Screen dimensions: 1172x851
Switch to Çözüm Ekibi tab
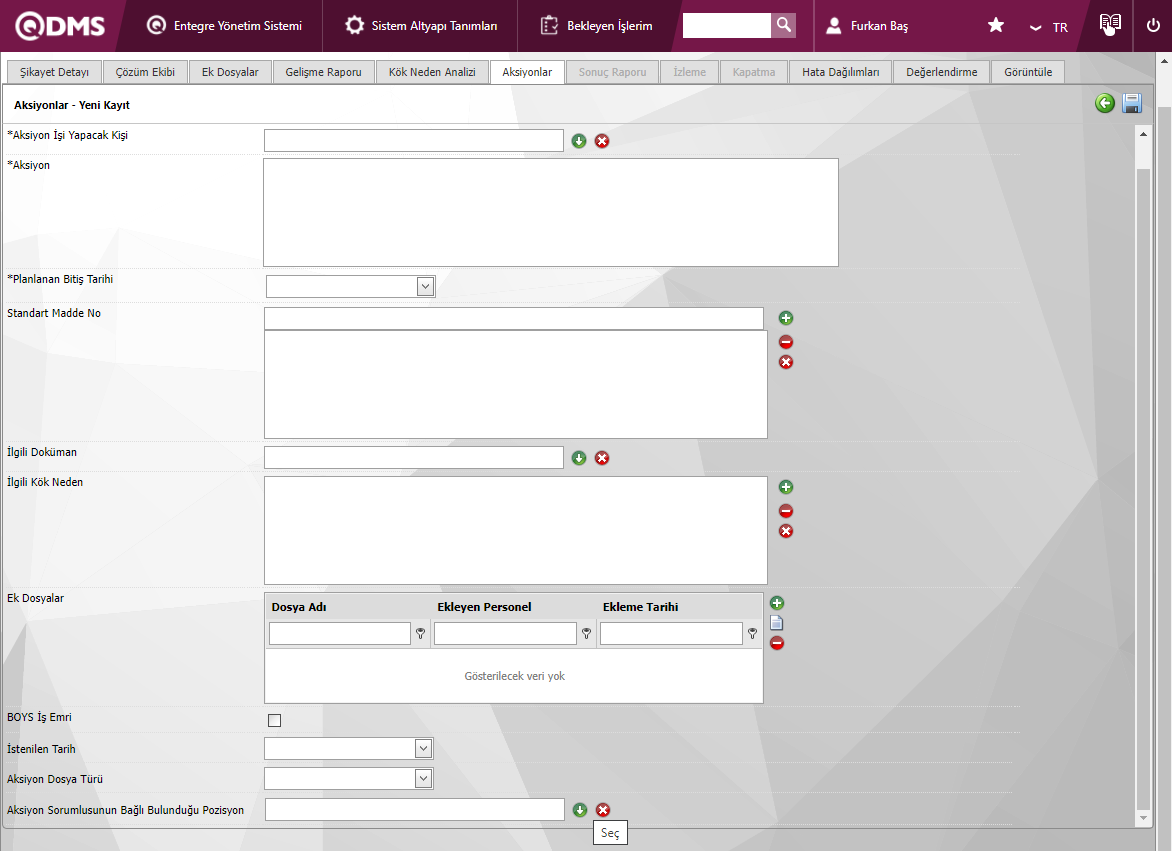(145, 72)
